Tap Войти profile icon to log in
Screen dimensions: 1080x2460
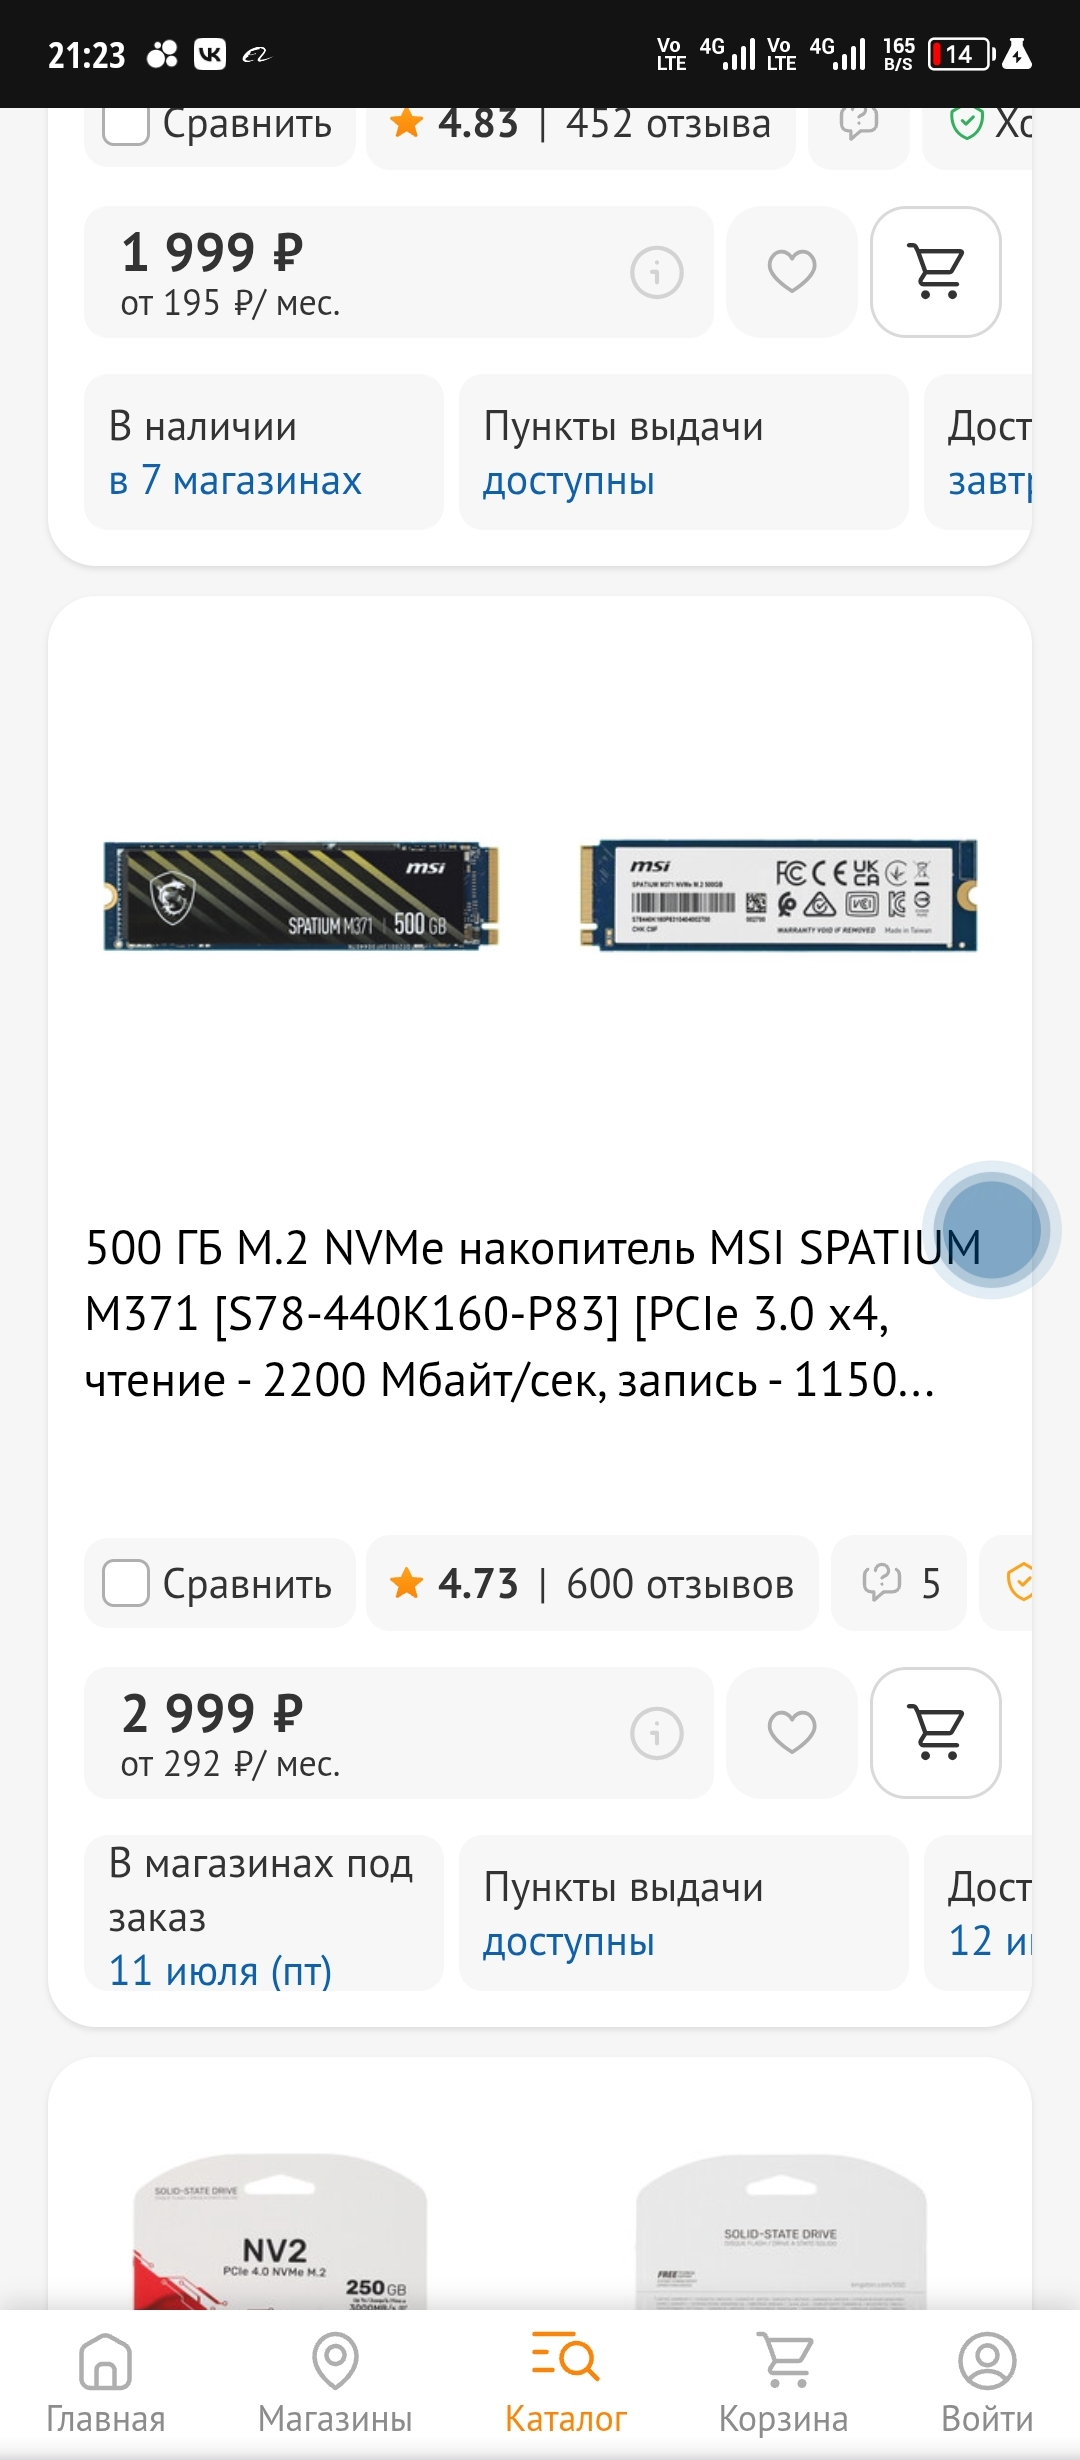click(987, 2383)
